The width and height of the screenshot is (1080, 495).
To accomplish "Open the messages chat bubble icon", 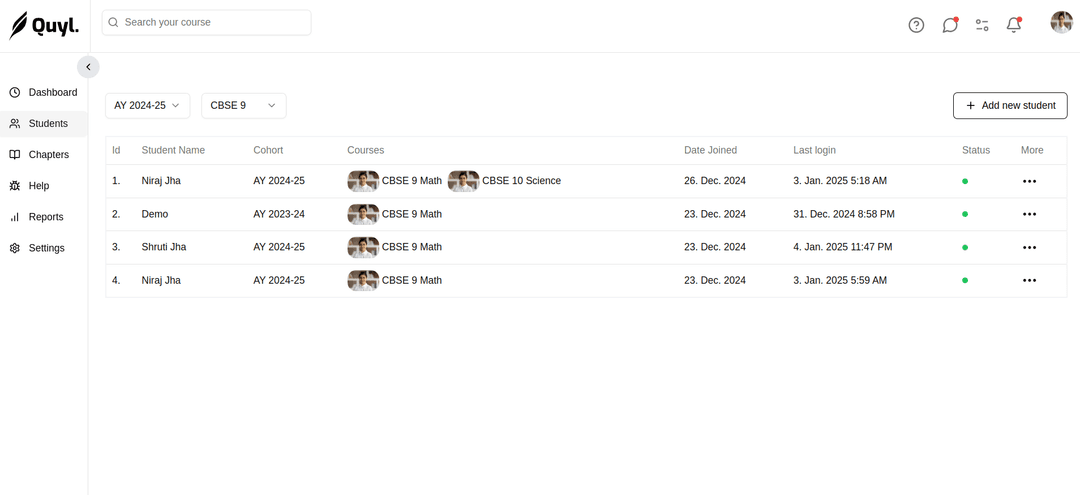I will point(950,25).
